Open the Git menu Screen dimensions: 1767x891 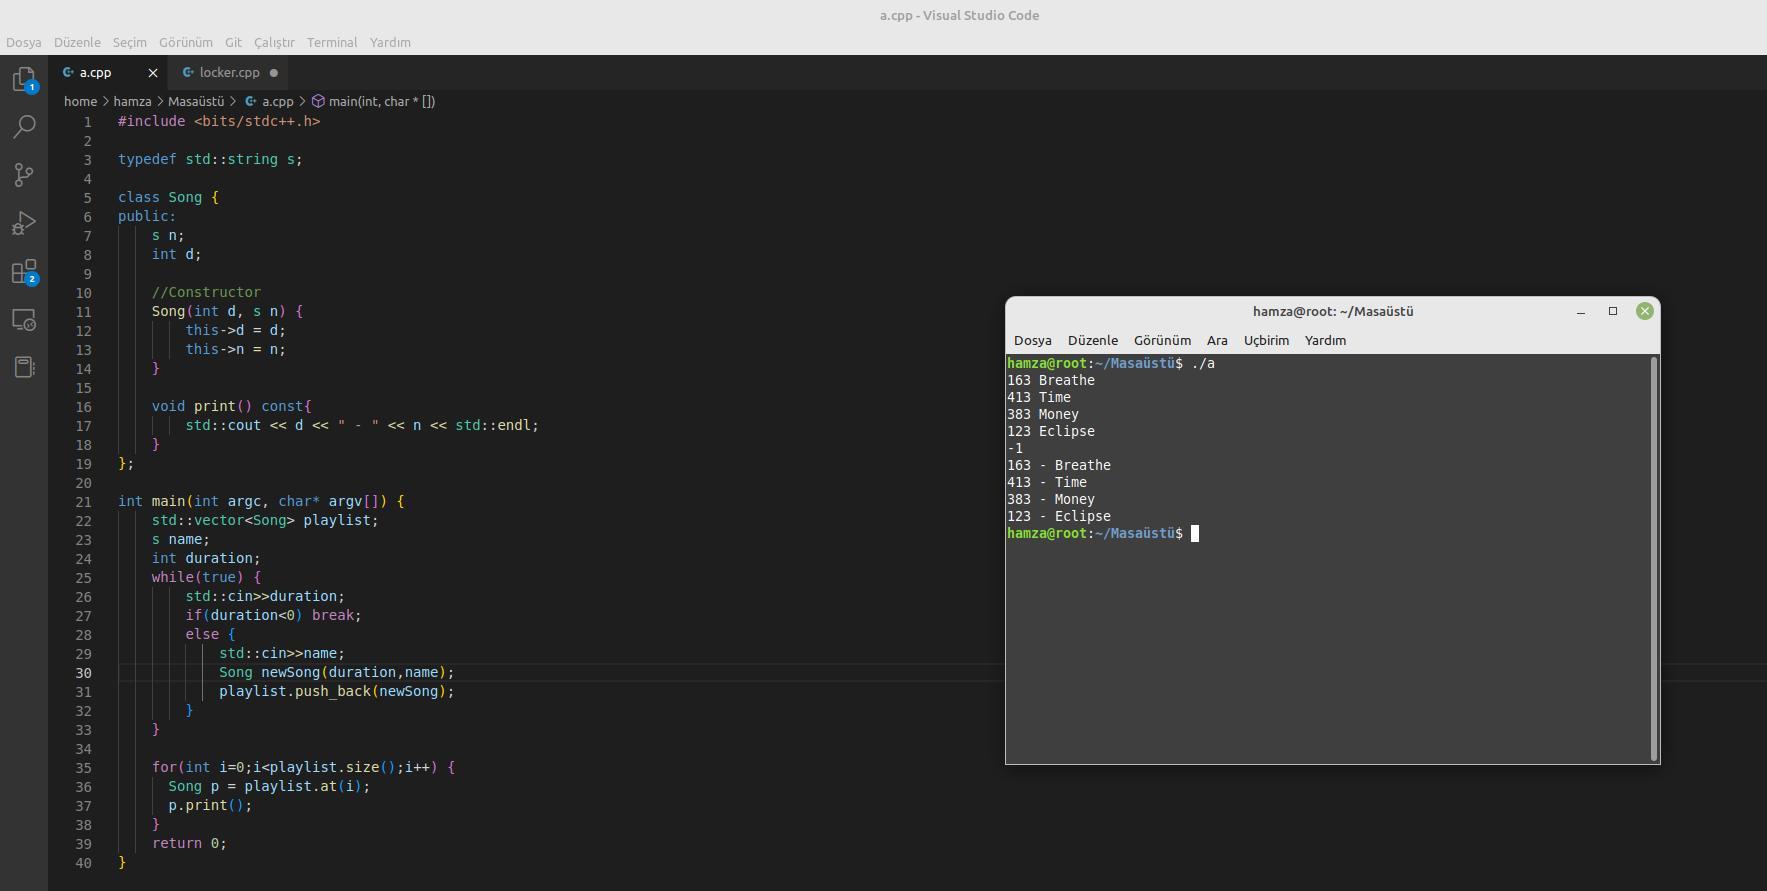(x=233, y=42)
